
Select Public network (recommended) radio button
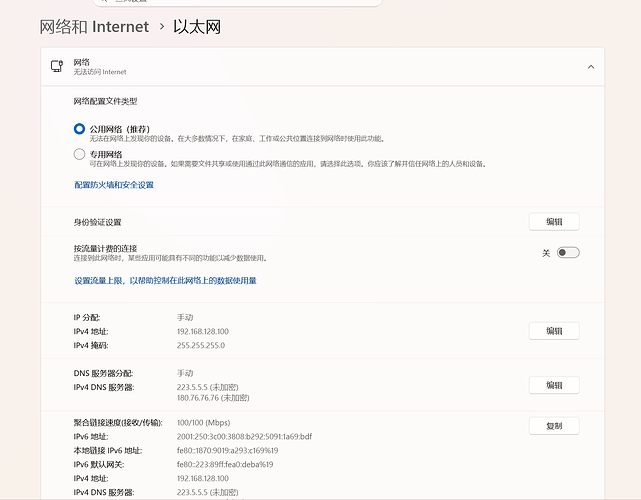click(x=79, y=129)
